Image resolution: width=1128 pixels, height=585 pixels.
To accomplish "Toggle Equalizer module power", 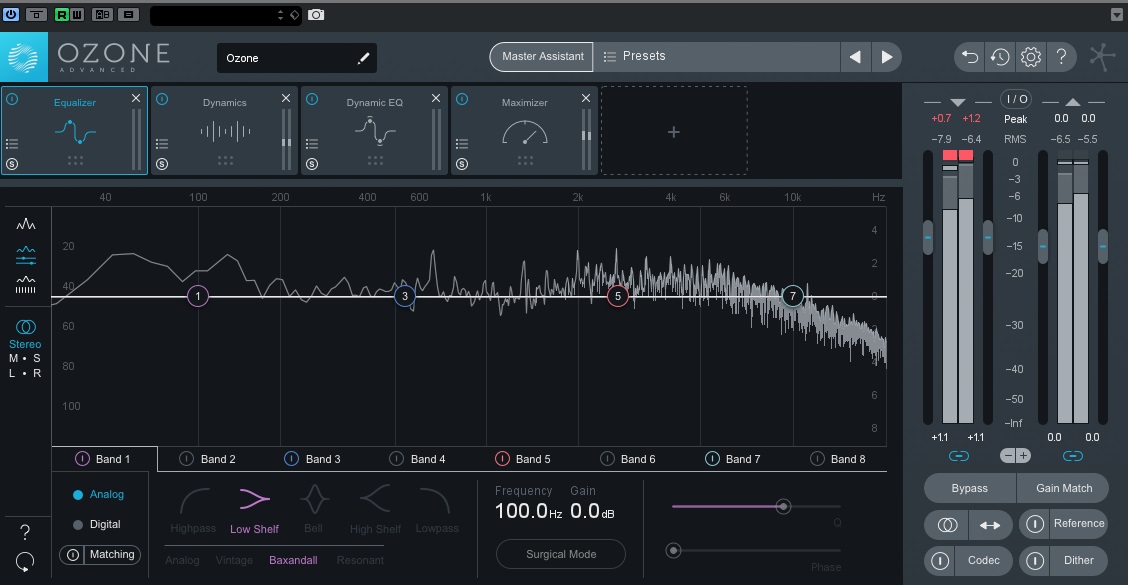I will pos(12,99).
